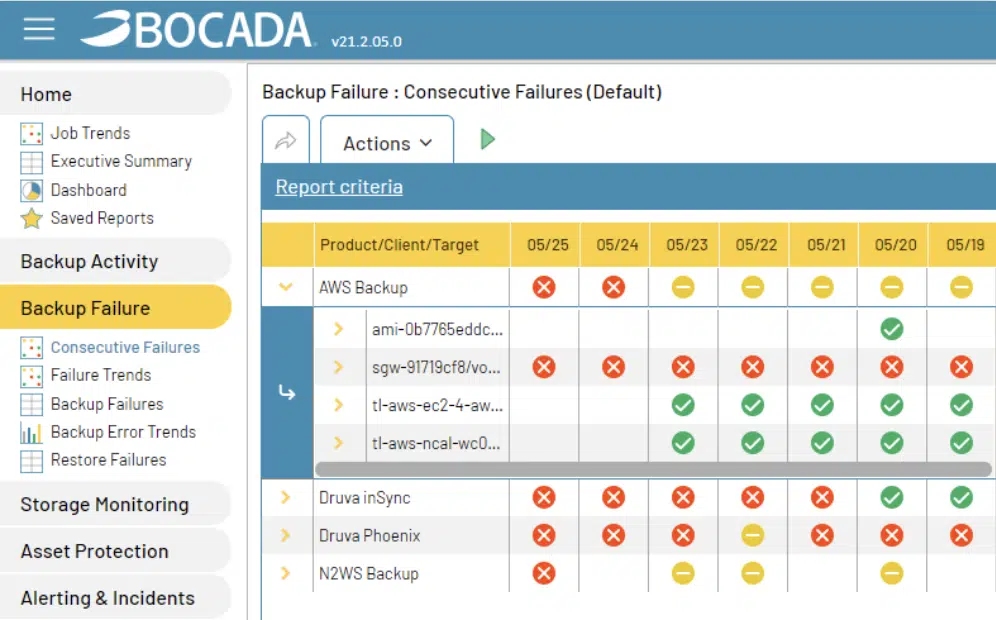Expand the Druva Phoenix row

point(285,536)
